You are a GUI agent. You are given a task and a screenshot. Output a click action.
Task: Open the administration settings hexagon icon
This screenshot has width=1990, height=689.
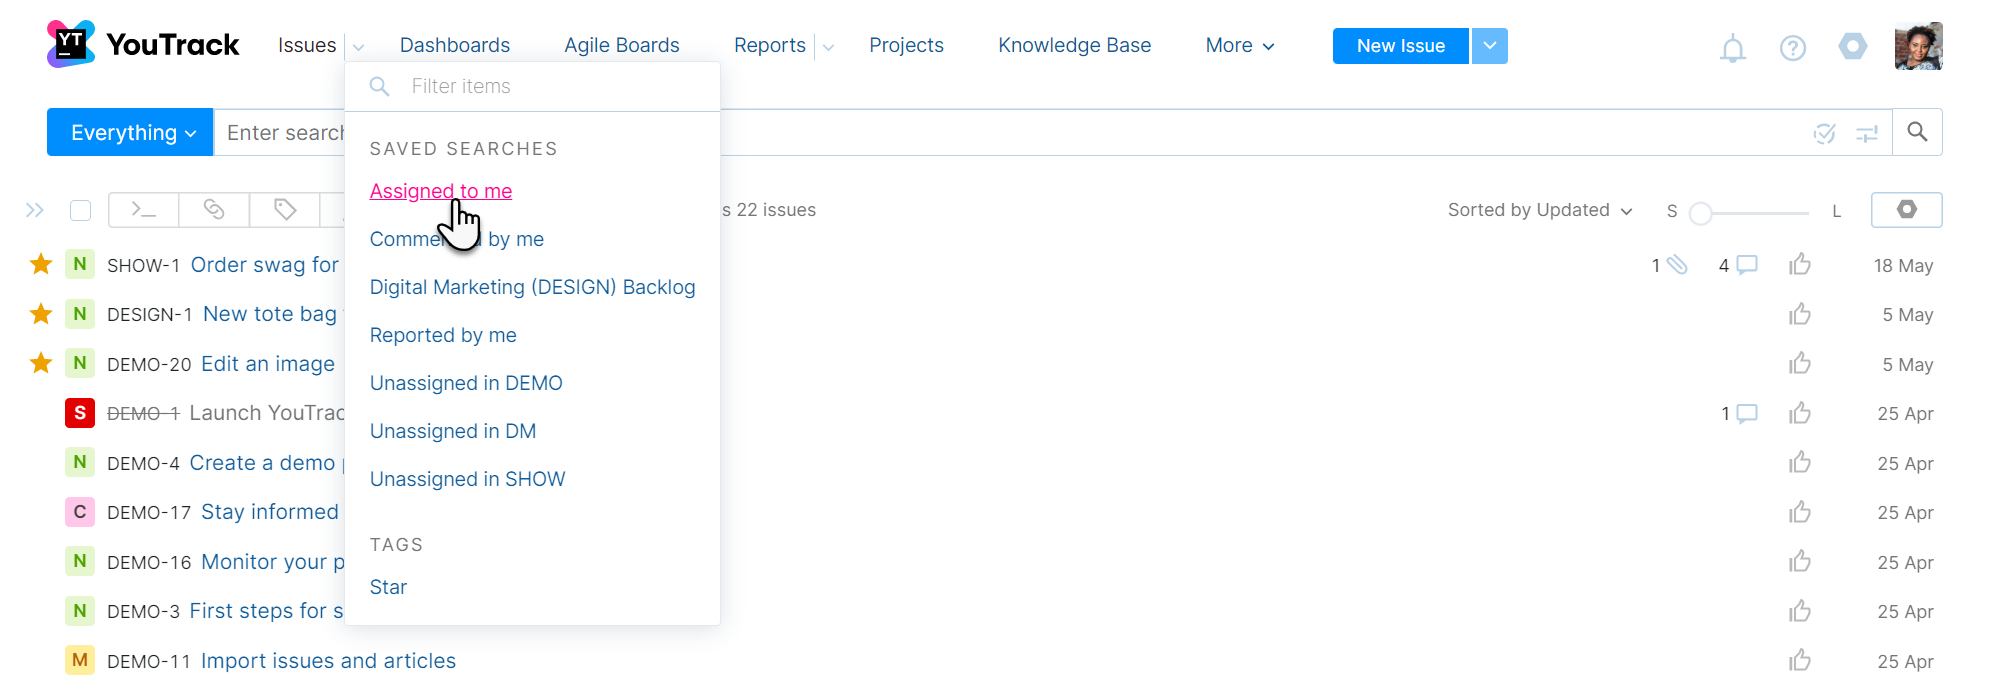tap(1852, 46)
